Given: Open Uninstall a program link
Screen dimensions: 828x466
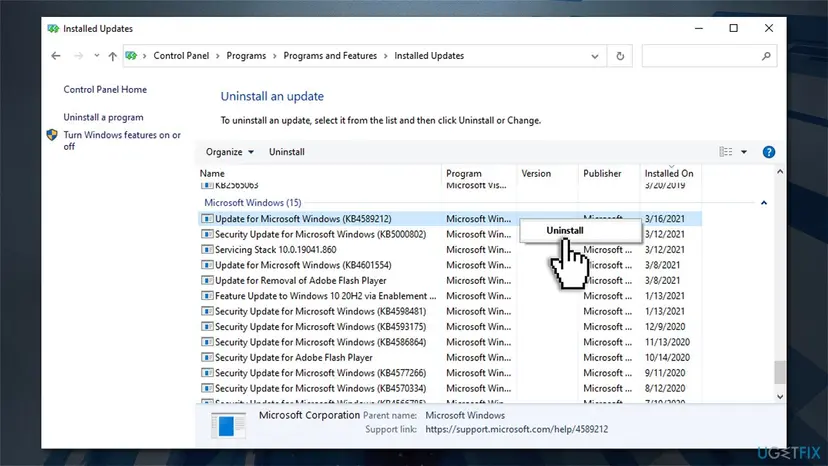Looking at the screenshot, I should 104,117.
